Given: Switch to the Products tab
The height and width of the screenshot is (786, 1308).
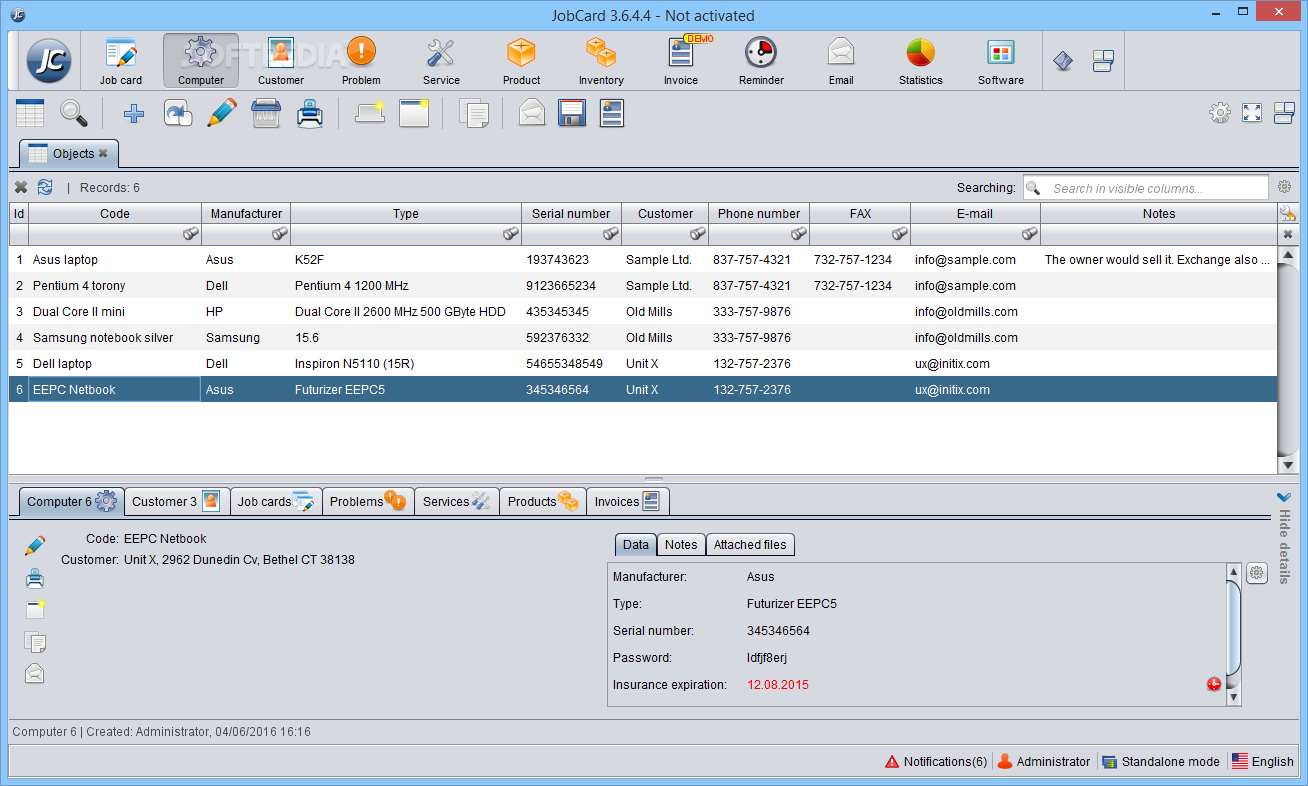Looking at the screenshot, I should coord(543,501).
